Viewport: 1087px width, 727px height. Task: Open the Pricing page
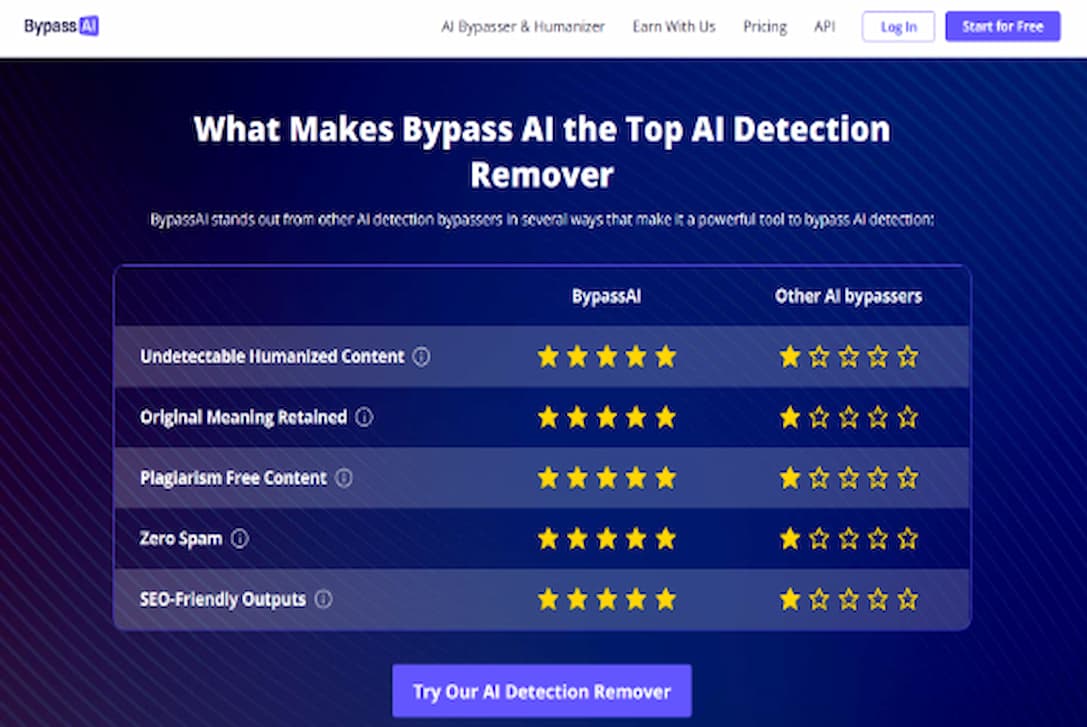(765, 26)
